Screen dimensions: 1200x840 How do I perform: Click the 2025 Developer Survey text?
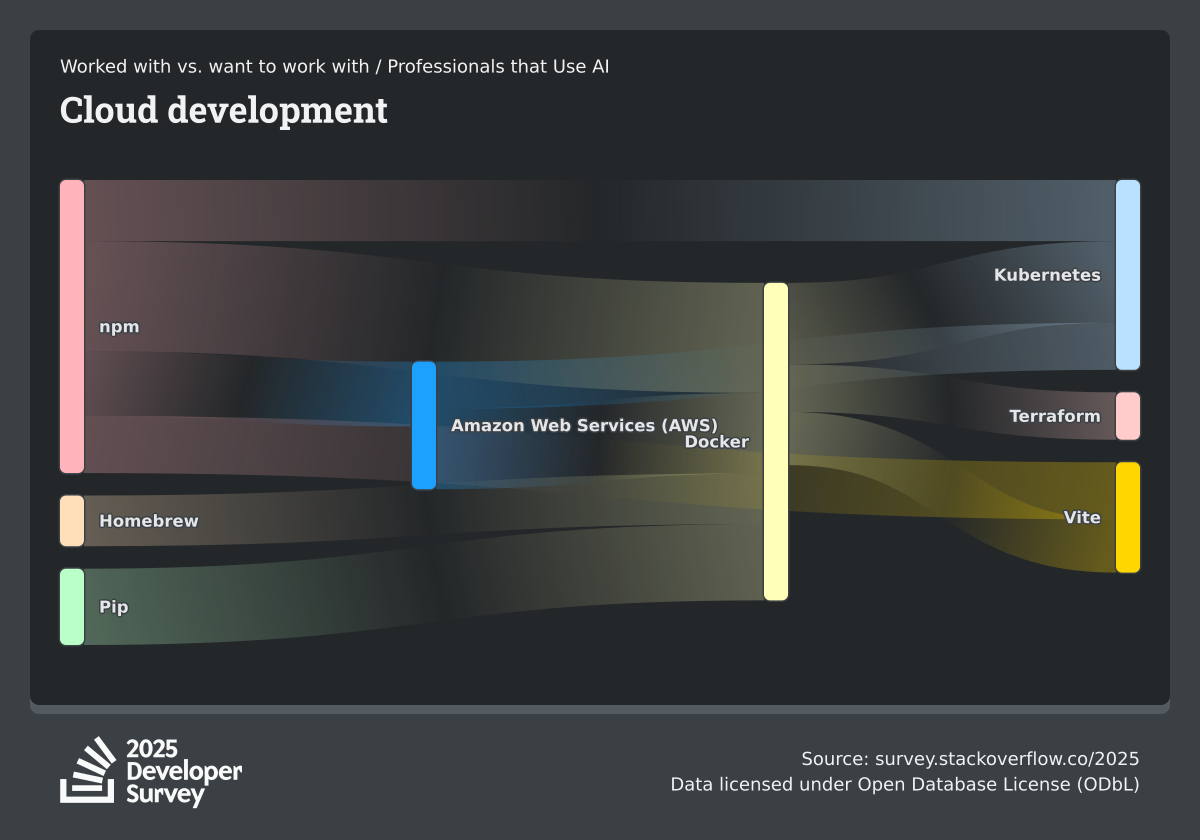pos(184,771)
